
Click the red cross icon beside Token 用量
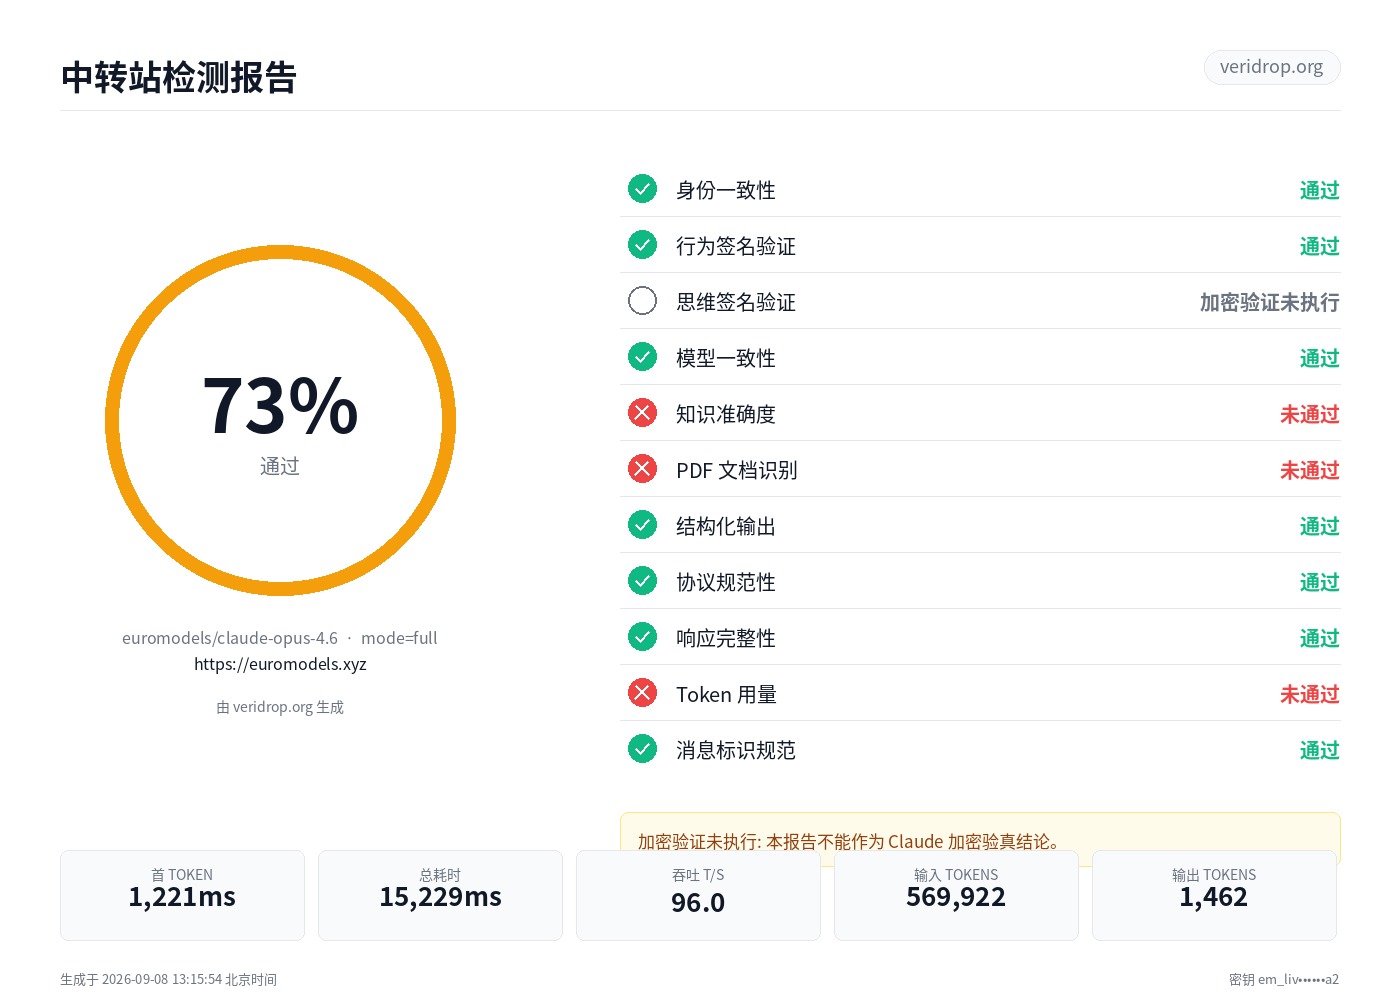coord(642,693)
